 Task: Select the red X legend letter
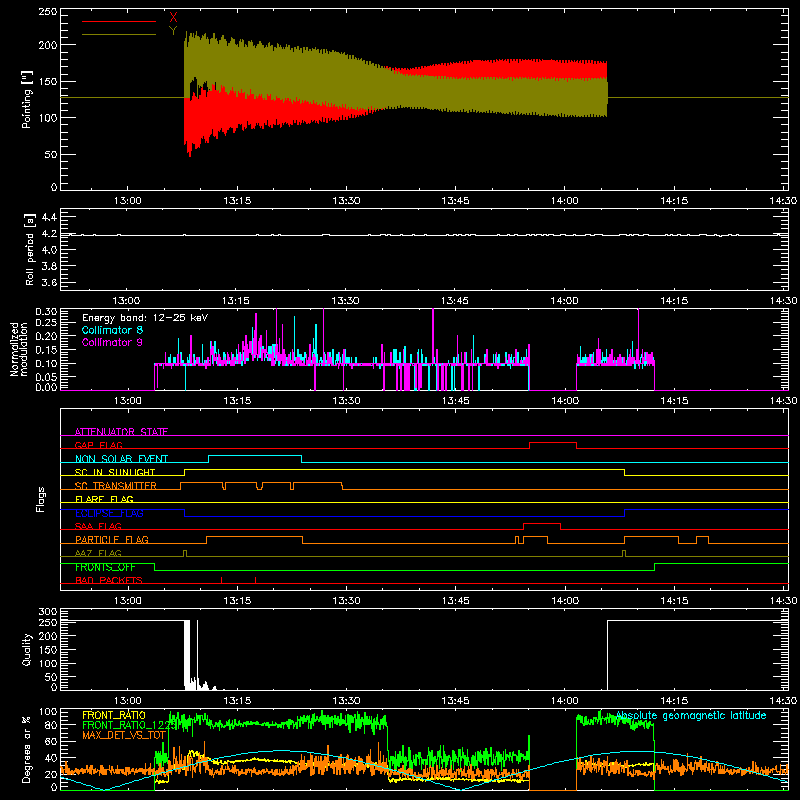pos(173,18)
